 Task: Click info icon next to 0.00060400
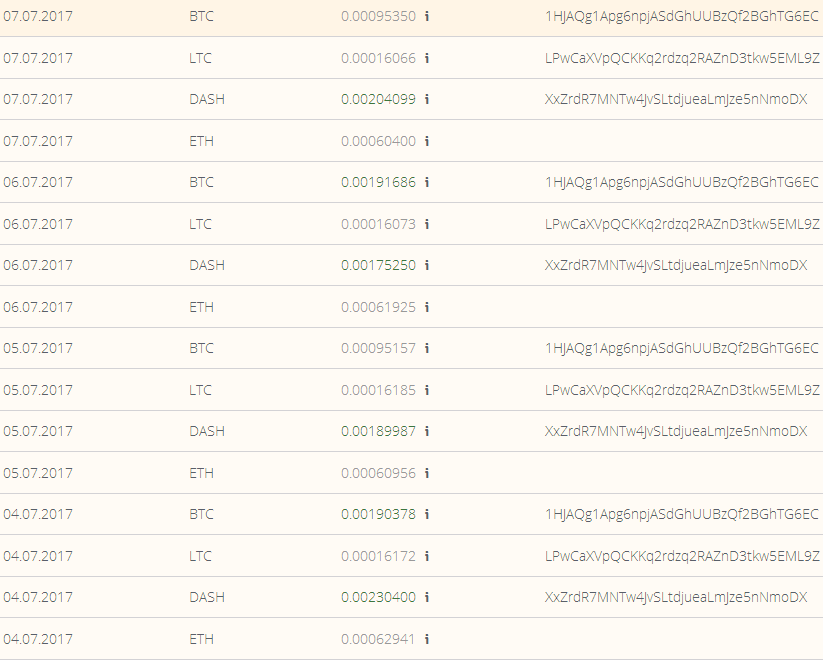pos(427,141)
